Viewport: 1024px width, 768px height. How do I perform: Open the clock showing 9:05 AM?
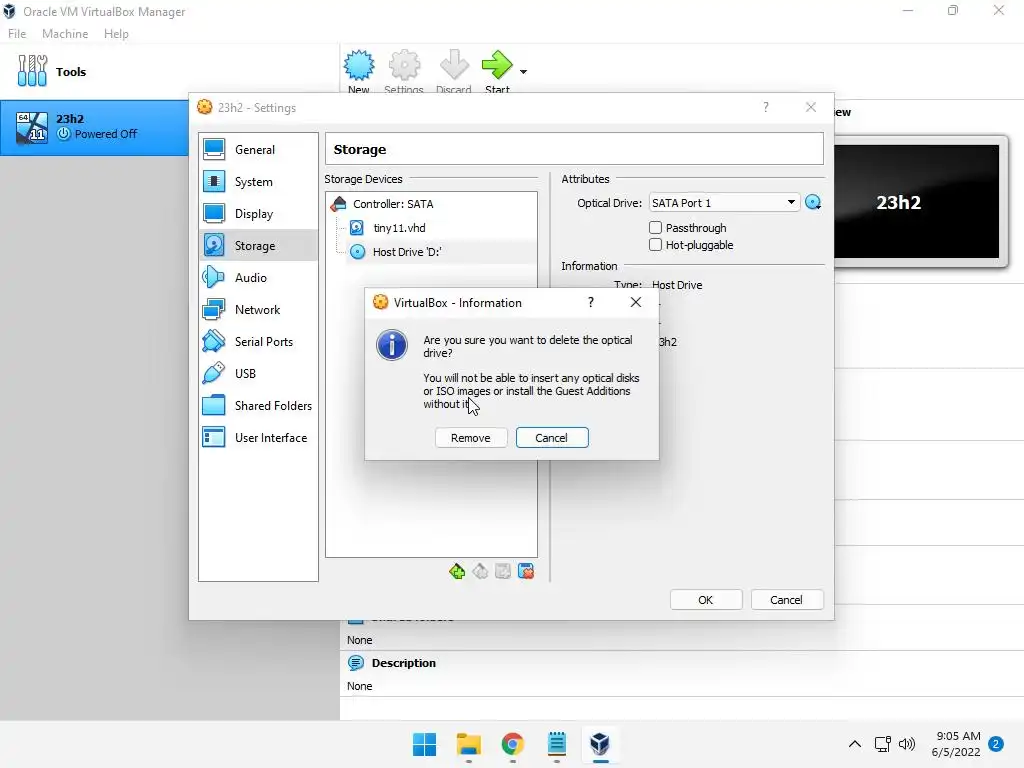[956, 744]
